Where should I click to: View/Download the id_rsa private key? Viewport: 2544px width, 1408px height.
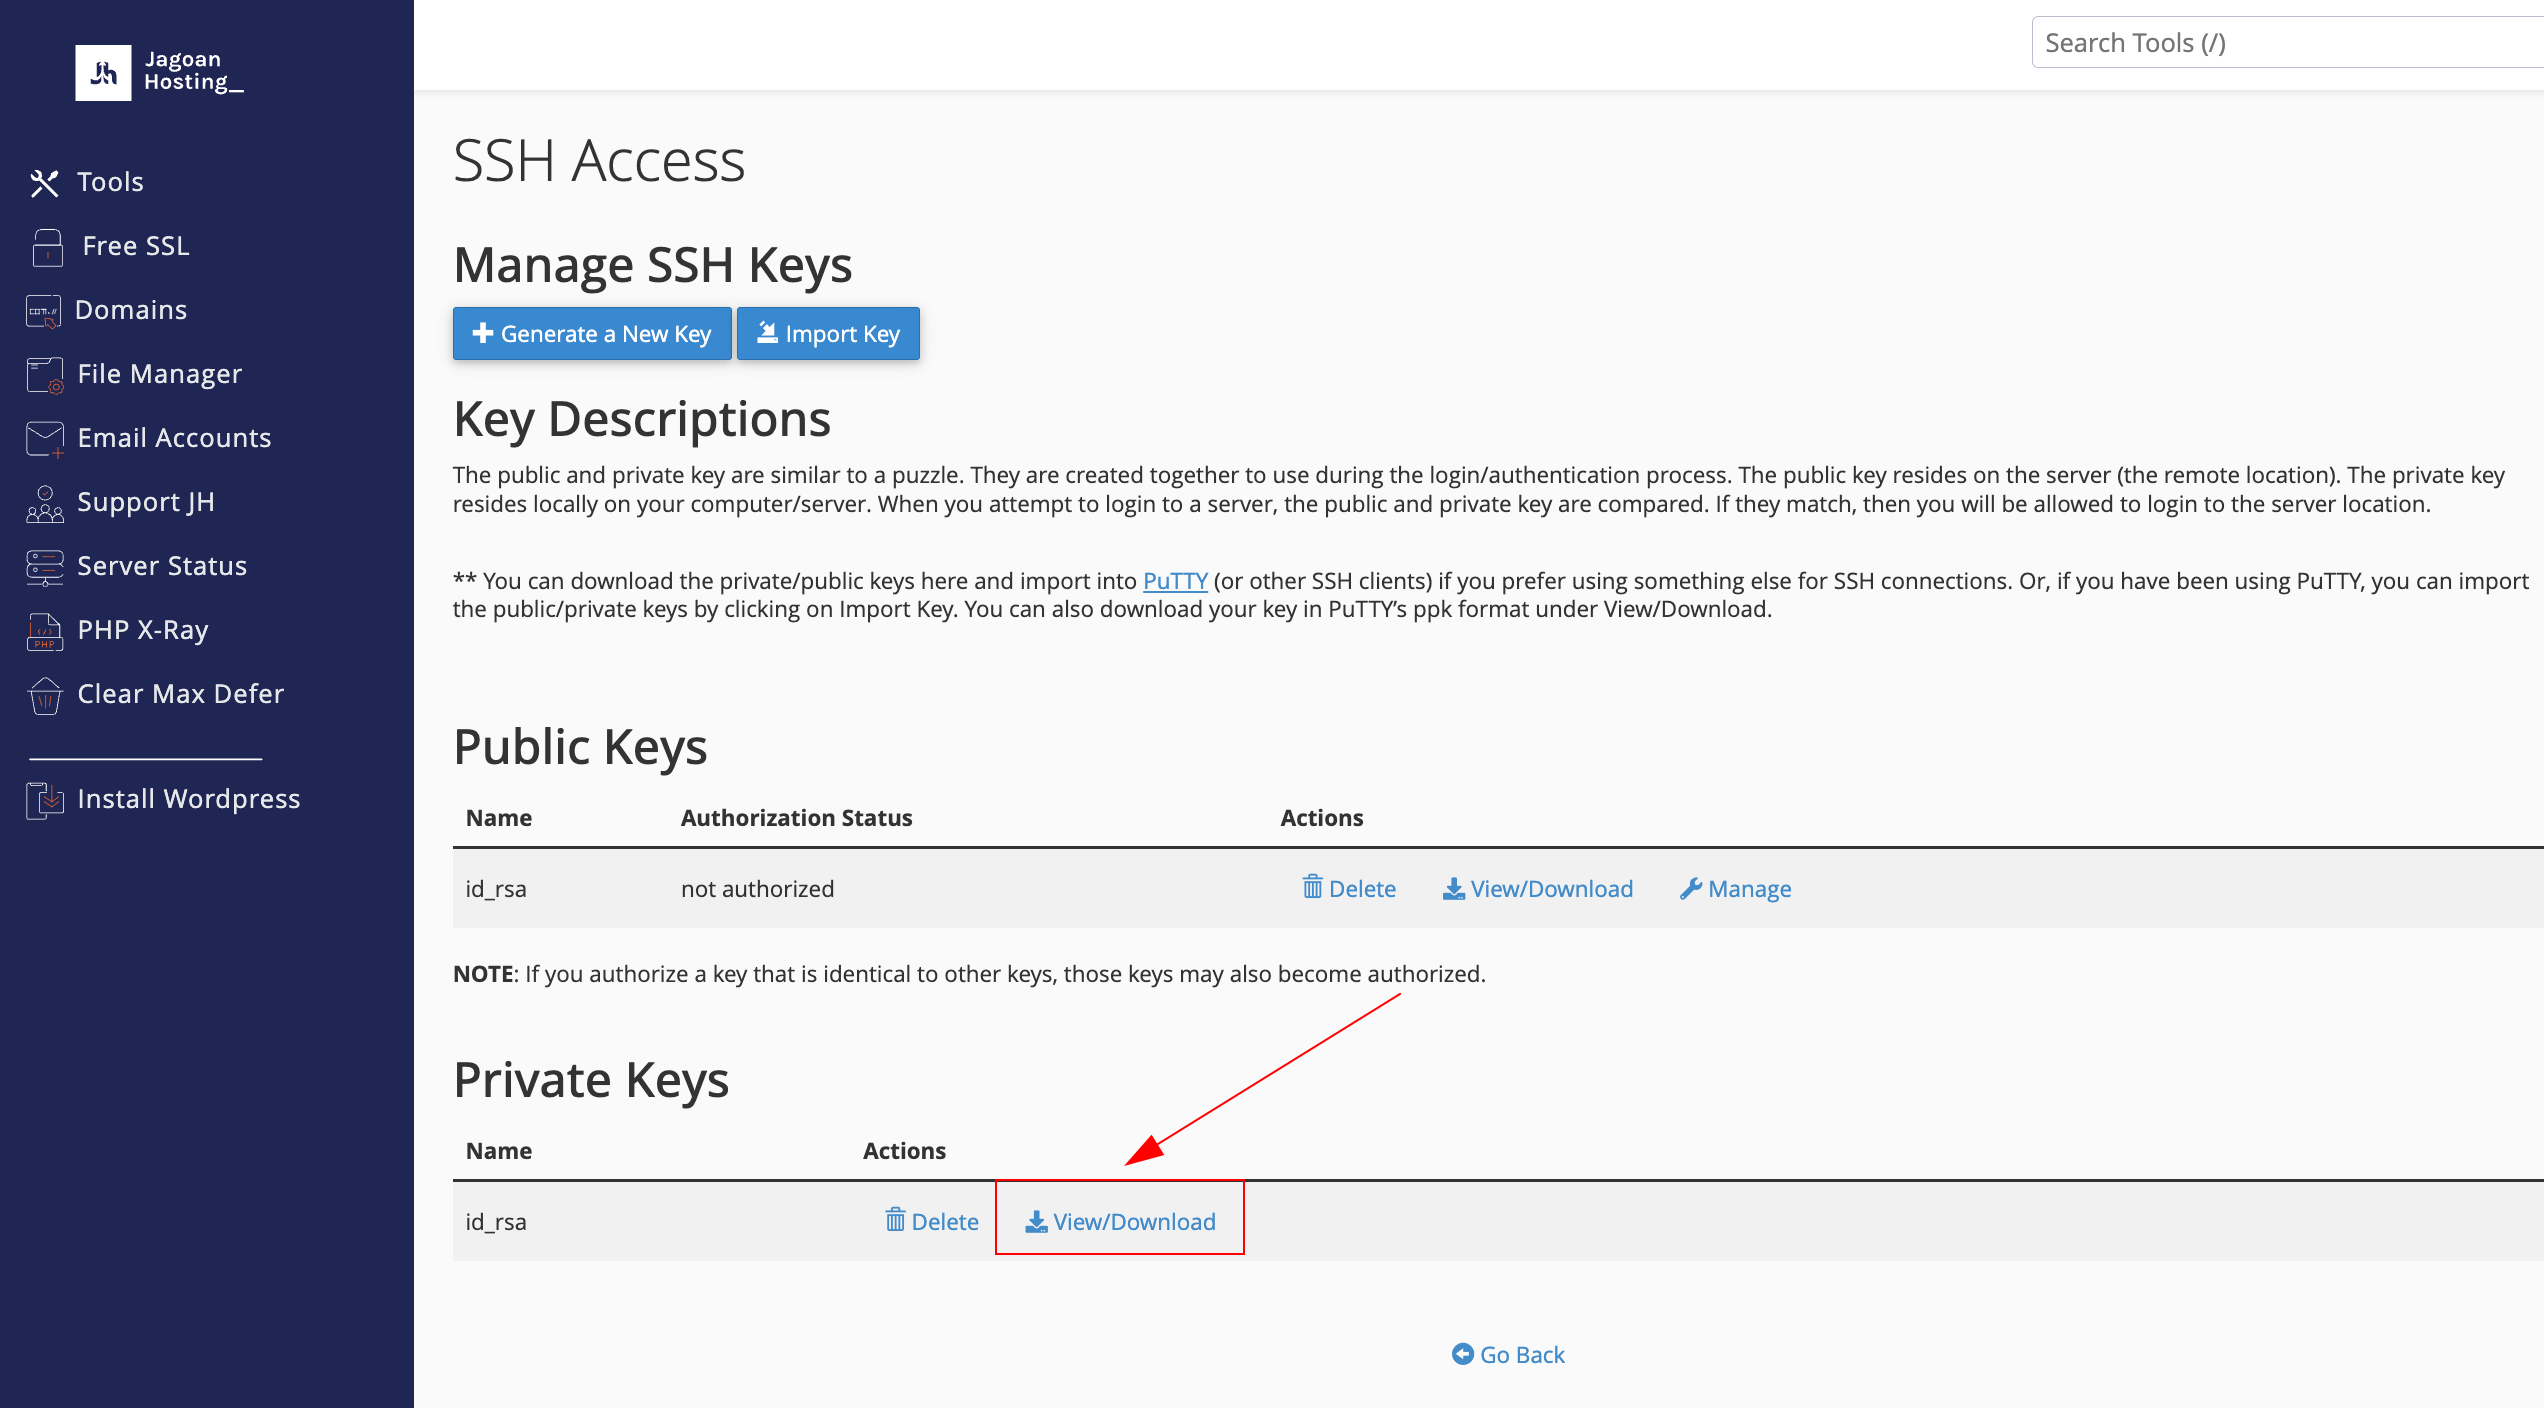click(1121, 1222)
